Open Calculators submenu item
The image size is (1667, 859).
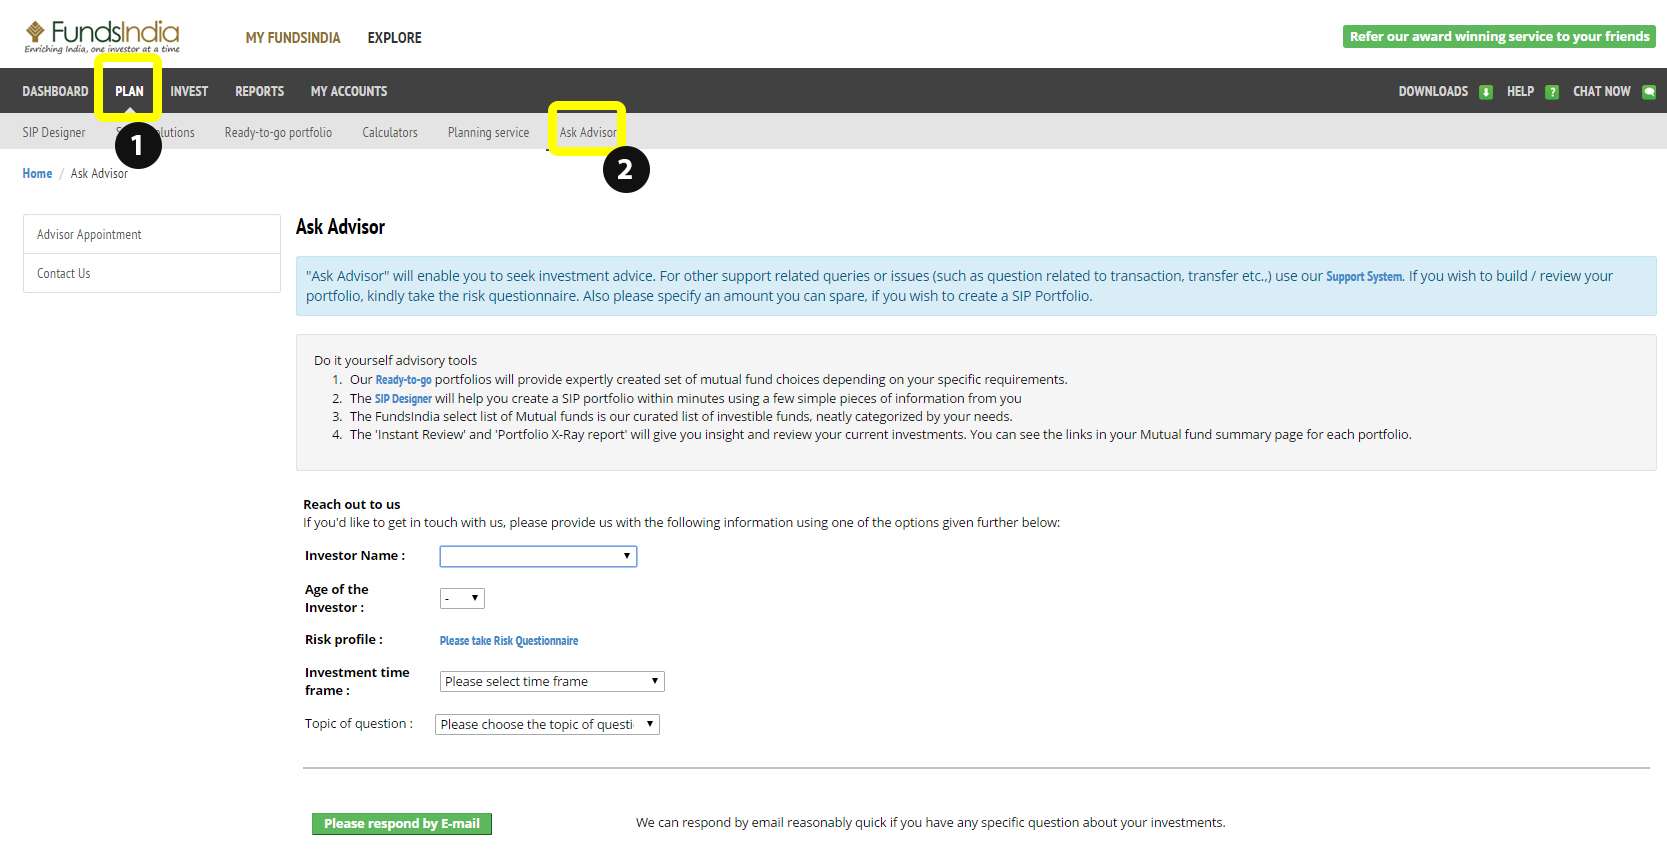(390, 132)
